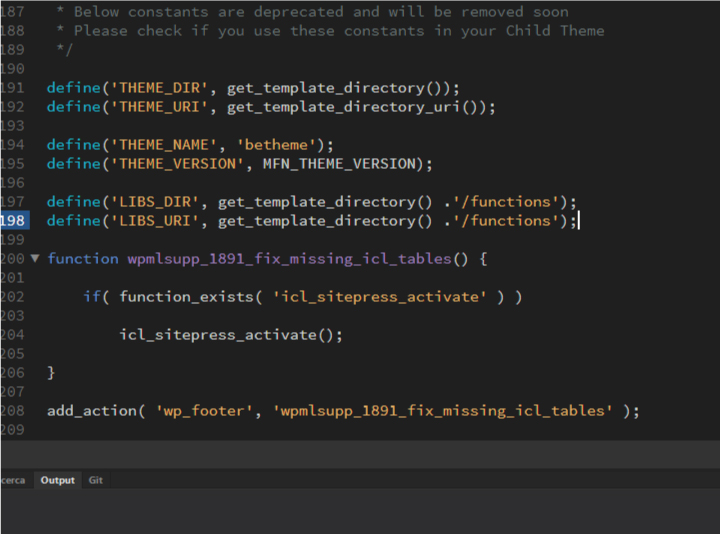Click line number 200 in gutter
Screen dimensions: 720x534
[13, 259]
